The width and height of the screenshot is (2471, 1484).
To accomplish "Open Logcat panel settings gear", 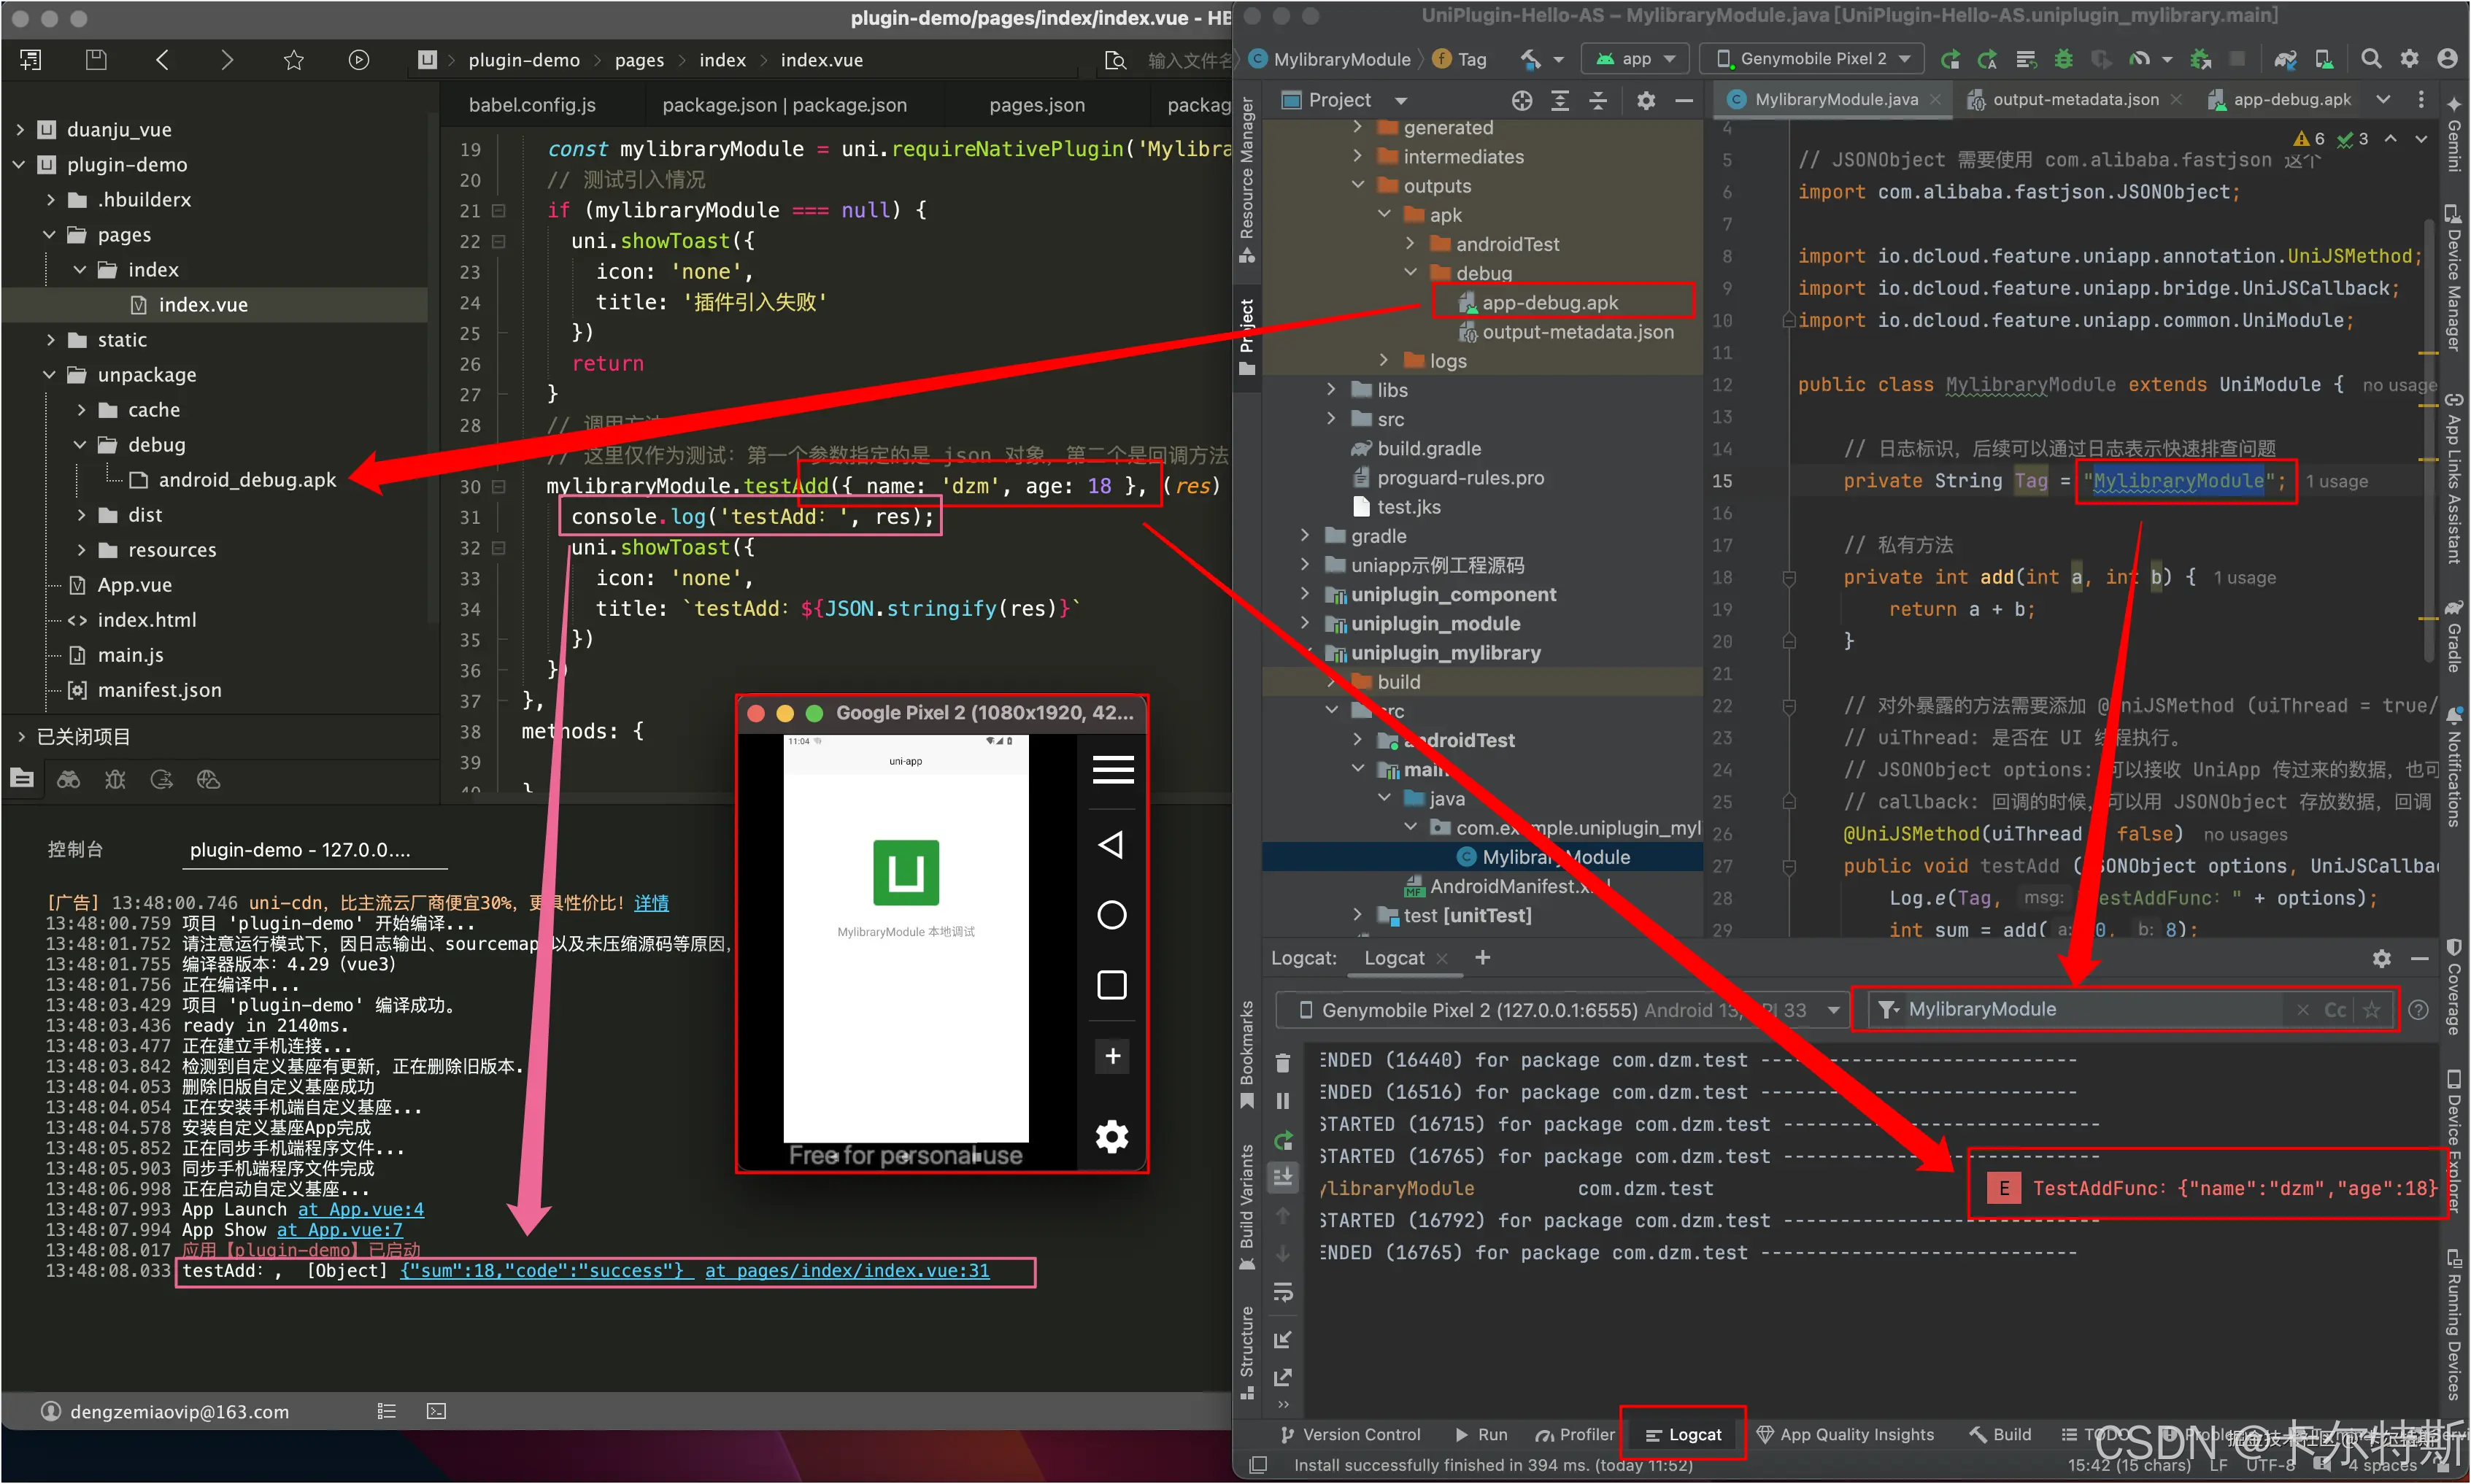I will click(x=2381, y=958).
